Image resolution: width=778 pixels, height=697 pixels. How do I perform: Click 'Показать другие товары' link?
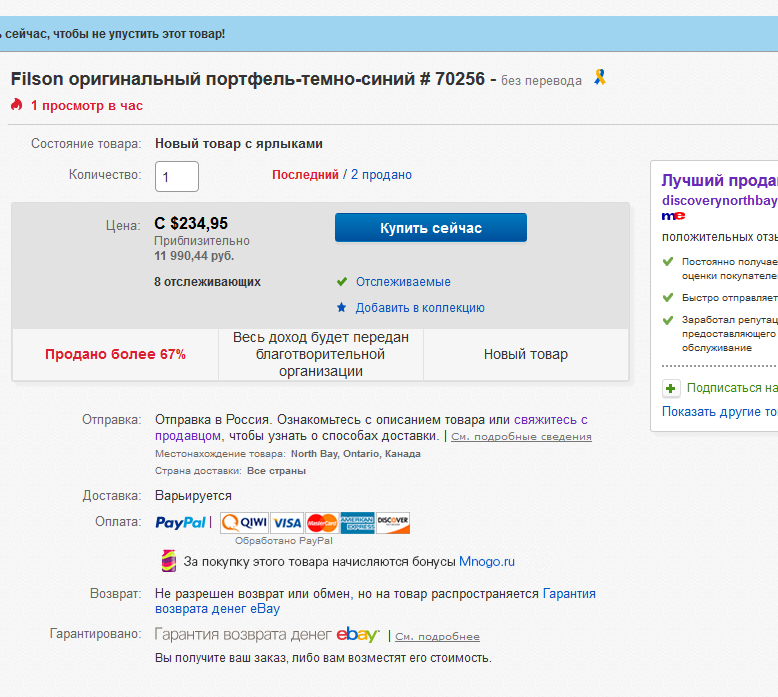tap(719, 412)
